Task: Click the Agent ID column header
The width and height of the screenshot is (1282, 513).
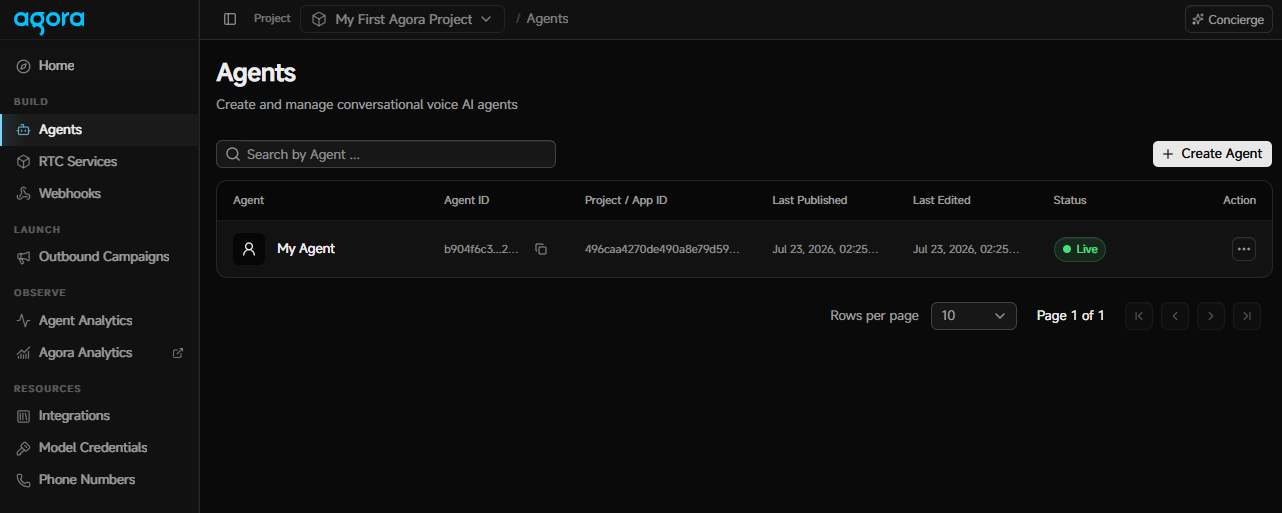Action: tap(467, 200)
